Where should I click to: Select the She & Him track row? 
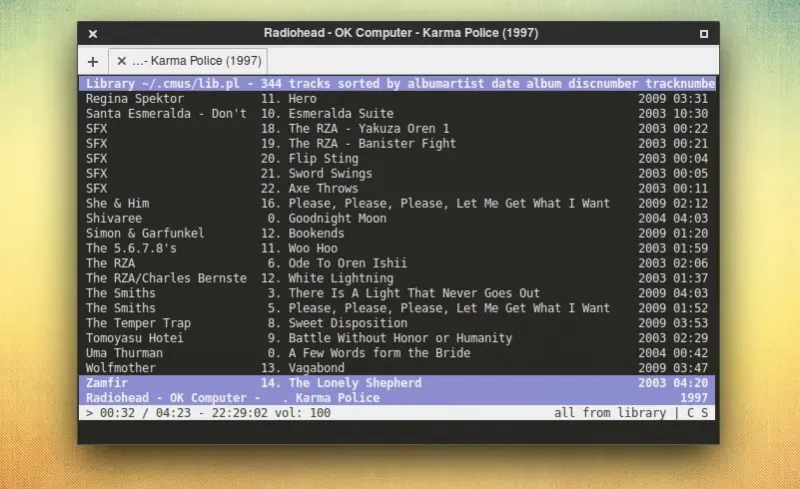click(397, 203)
